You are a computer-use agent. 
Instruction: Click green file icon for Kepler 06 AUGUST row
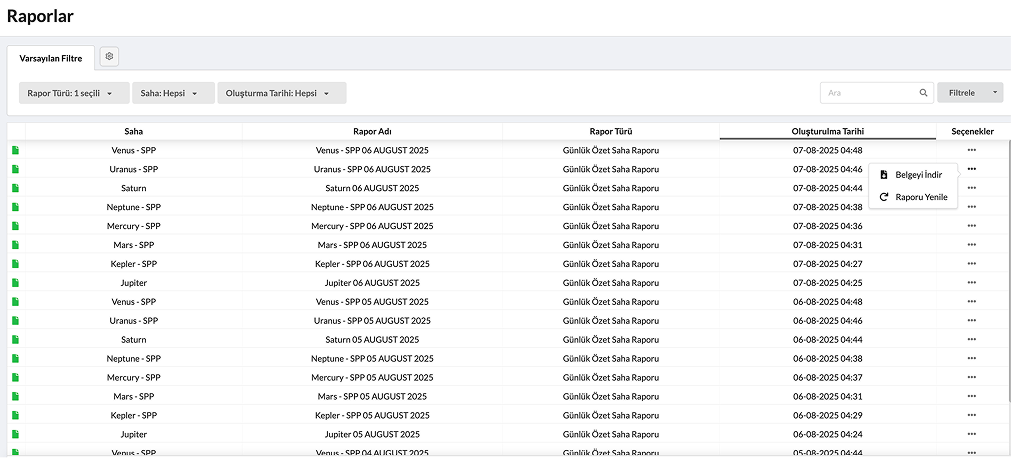tap(16, 264)
